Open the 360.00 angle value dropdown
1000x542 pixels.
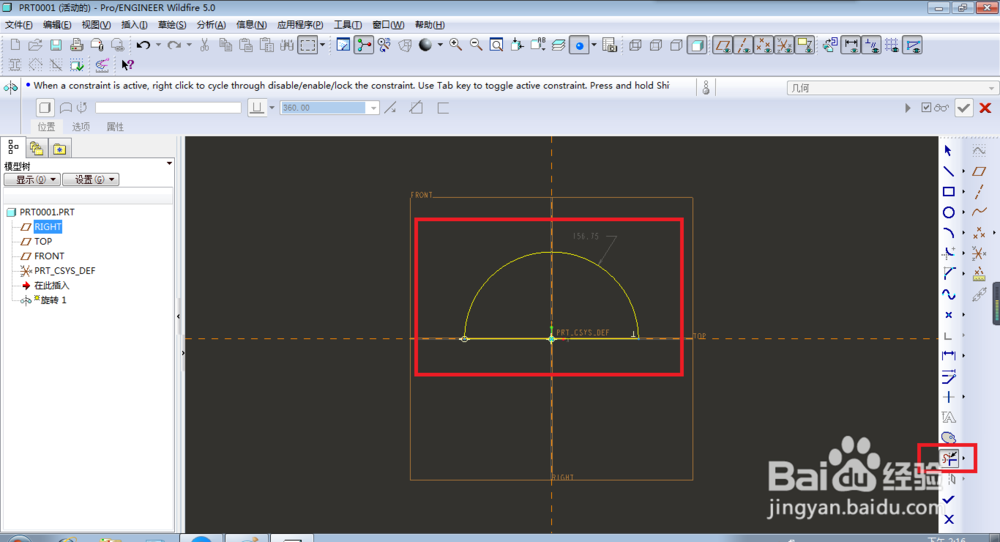(373, 108)
